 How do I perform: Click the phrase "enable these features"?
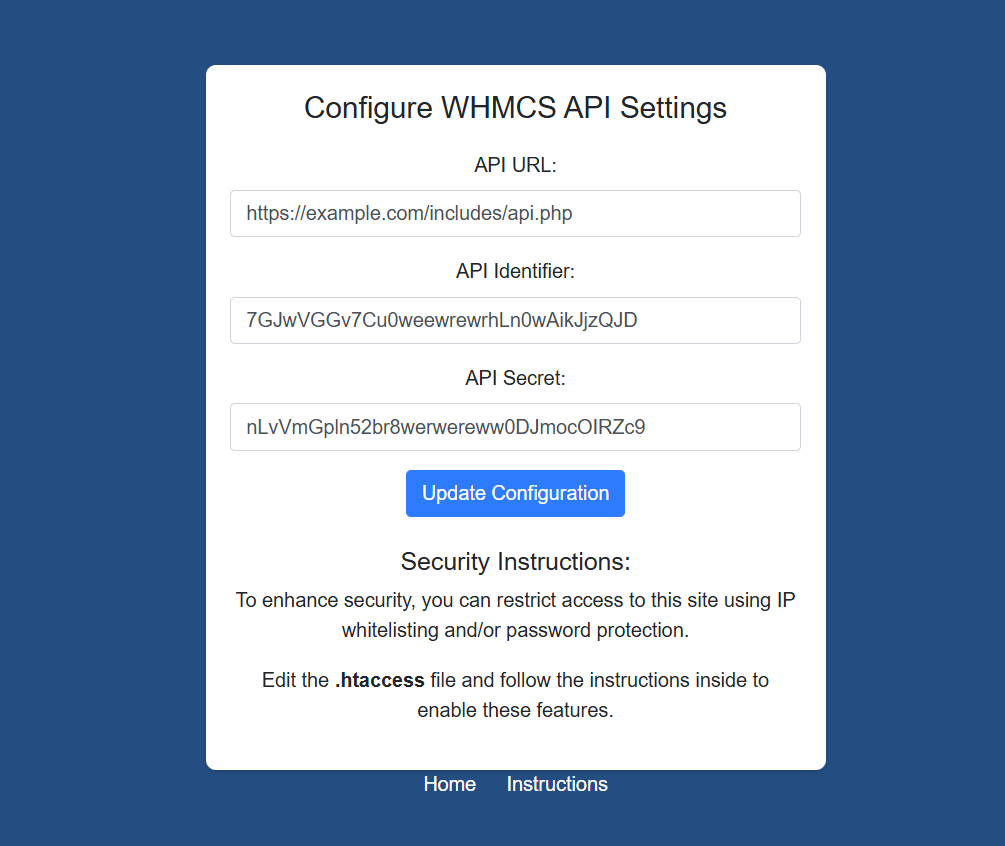tap(515, 711)
